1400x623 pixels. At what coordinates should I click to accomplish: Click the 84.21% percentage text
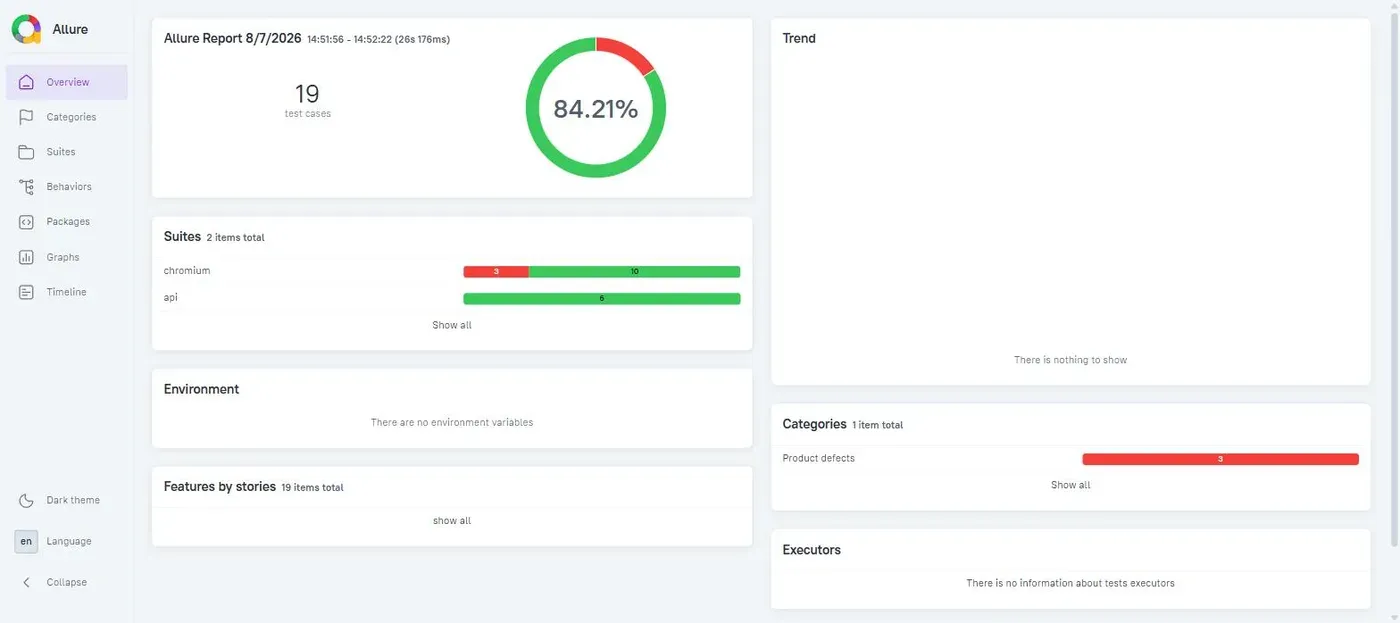(596, 108)
